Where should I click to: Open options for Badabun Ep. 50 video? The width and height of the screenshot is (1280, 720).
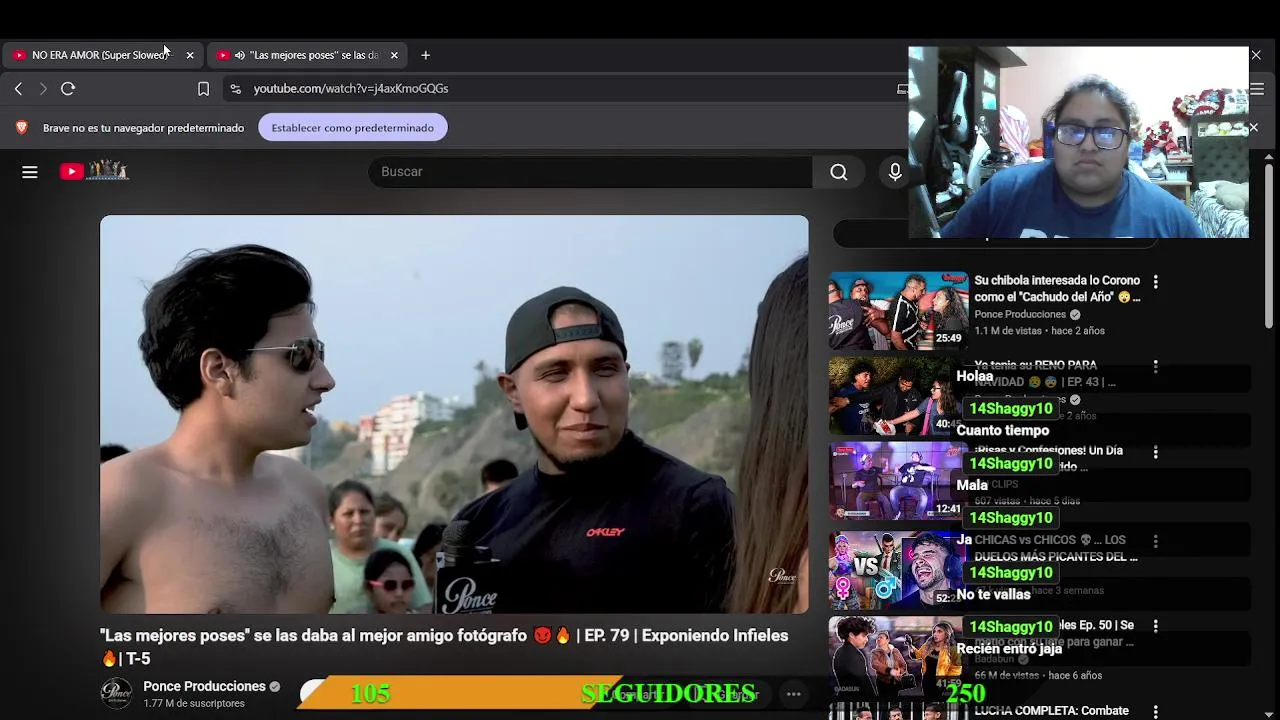point(1155,626)
